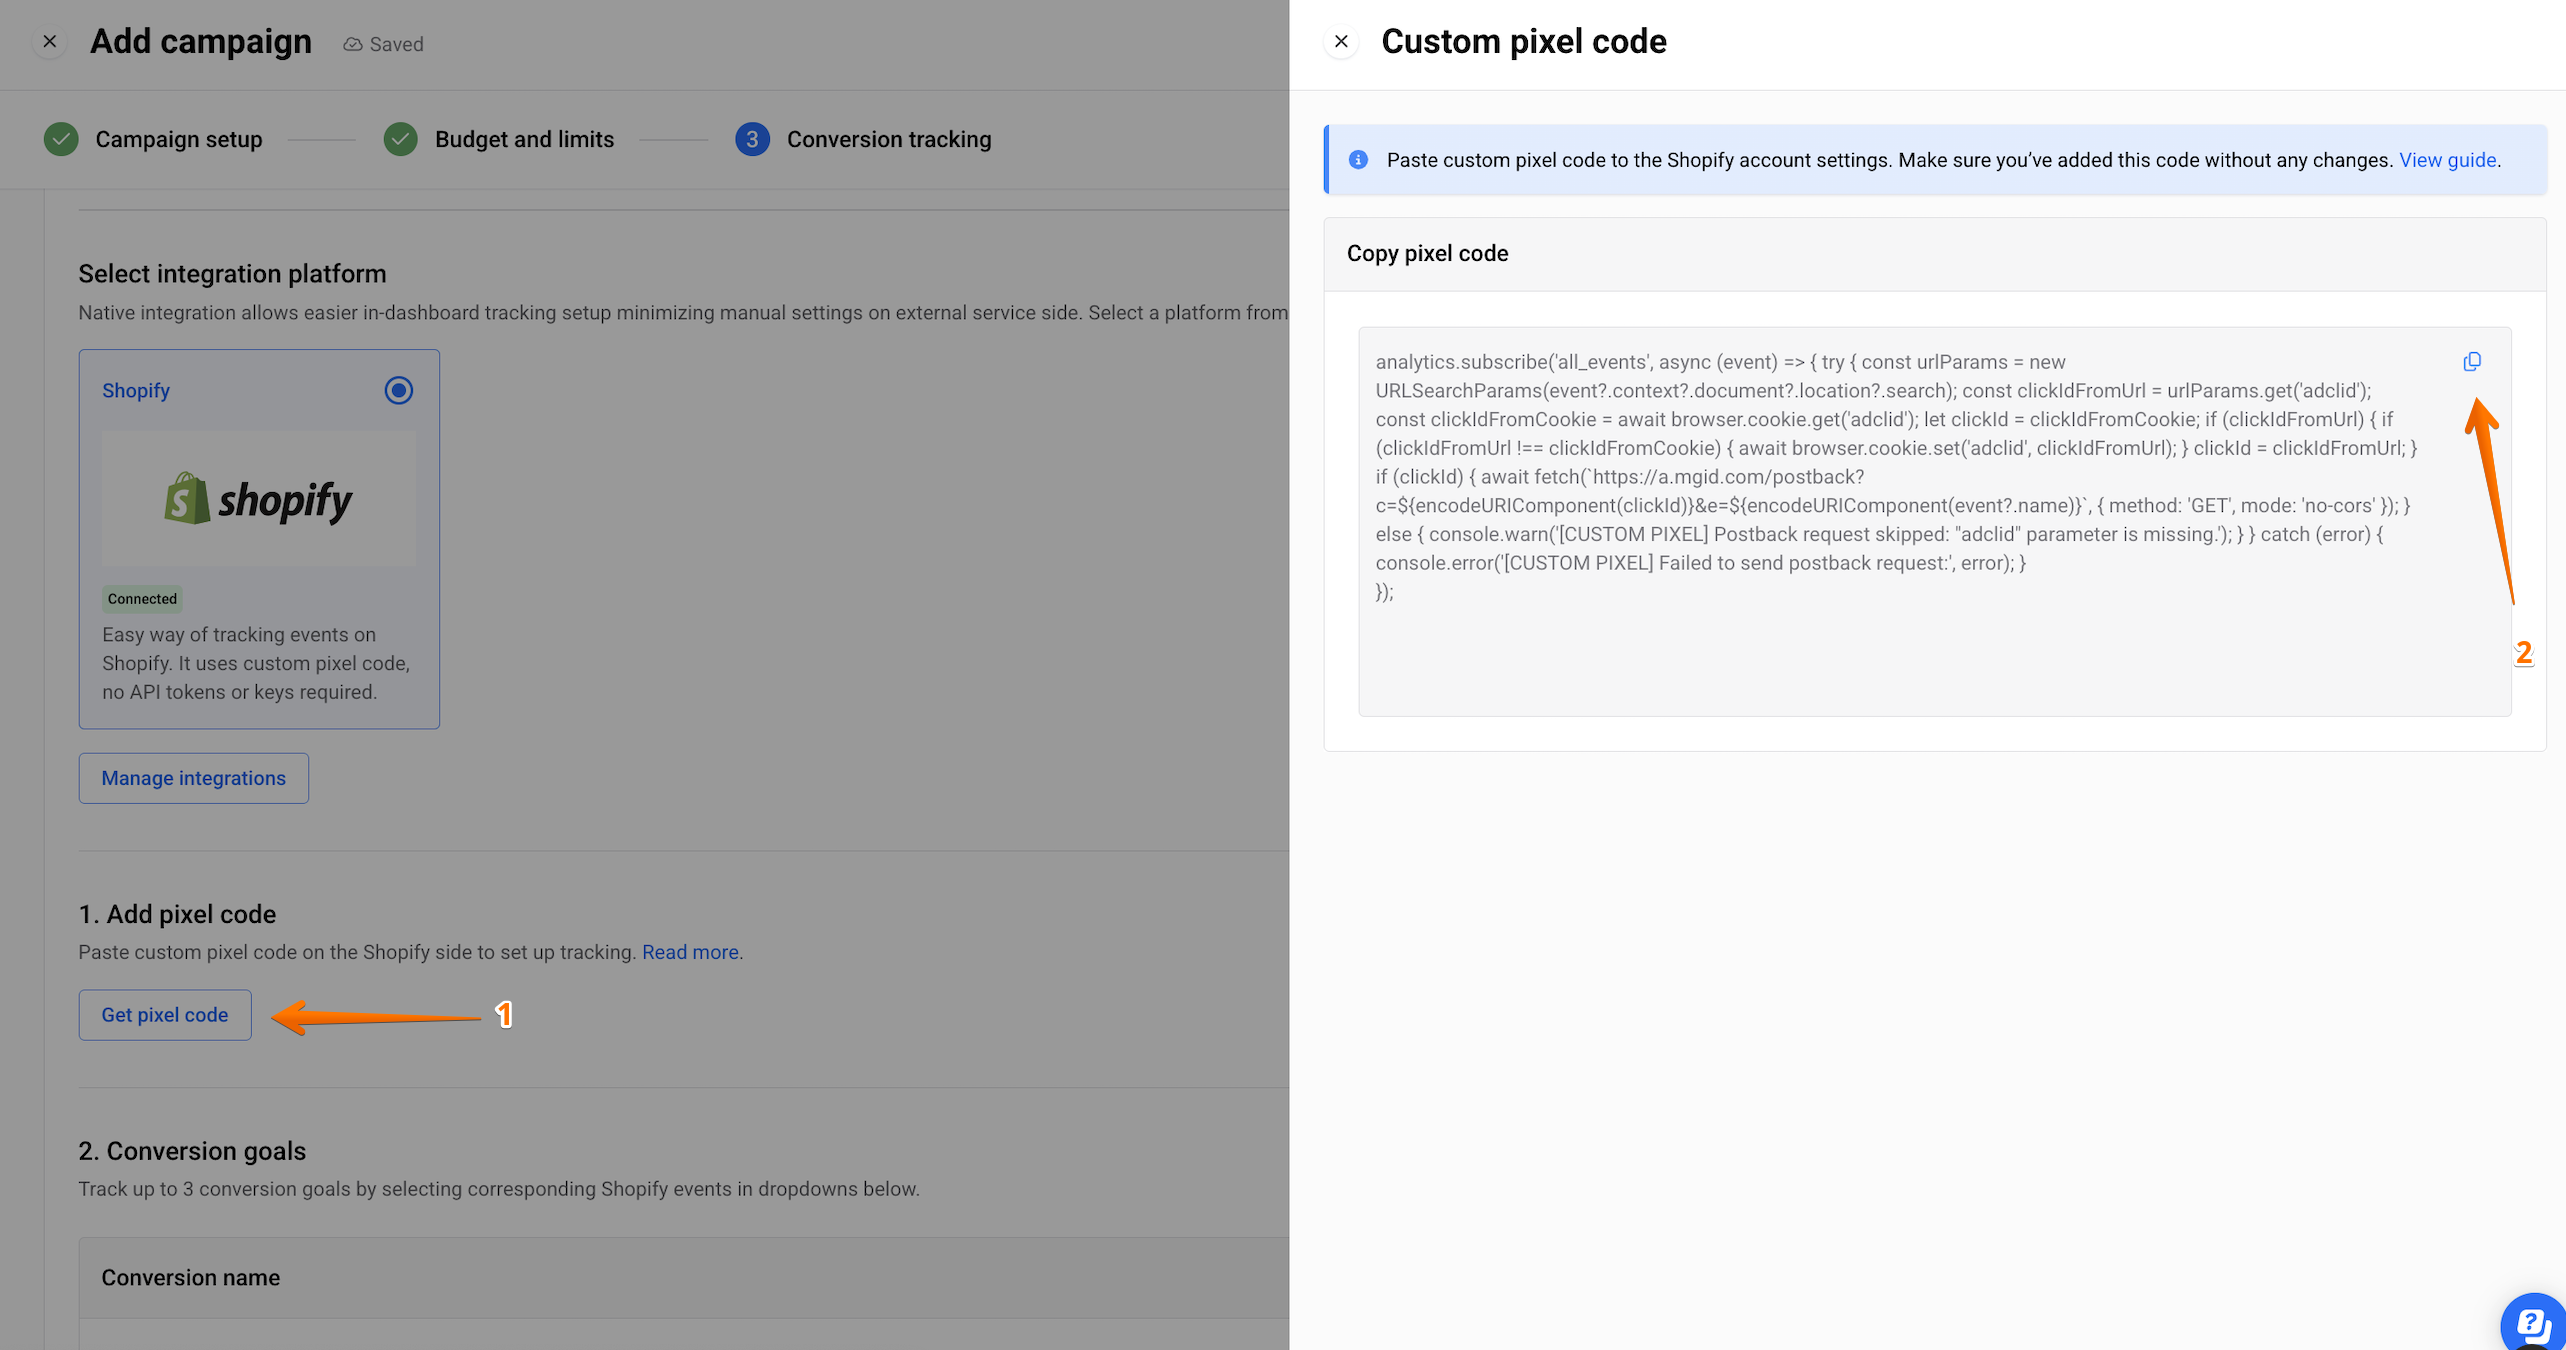This screenshot has width=2566, height=1350.
Task: Click the Connected status badge
Action: pyautogui.click(x=142, y=599)
